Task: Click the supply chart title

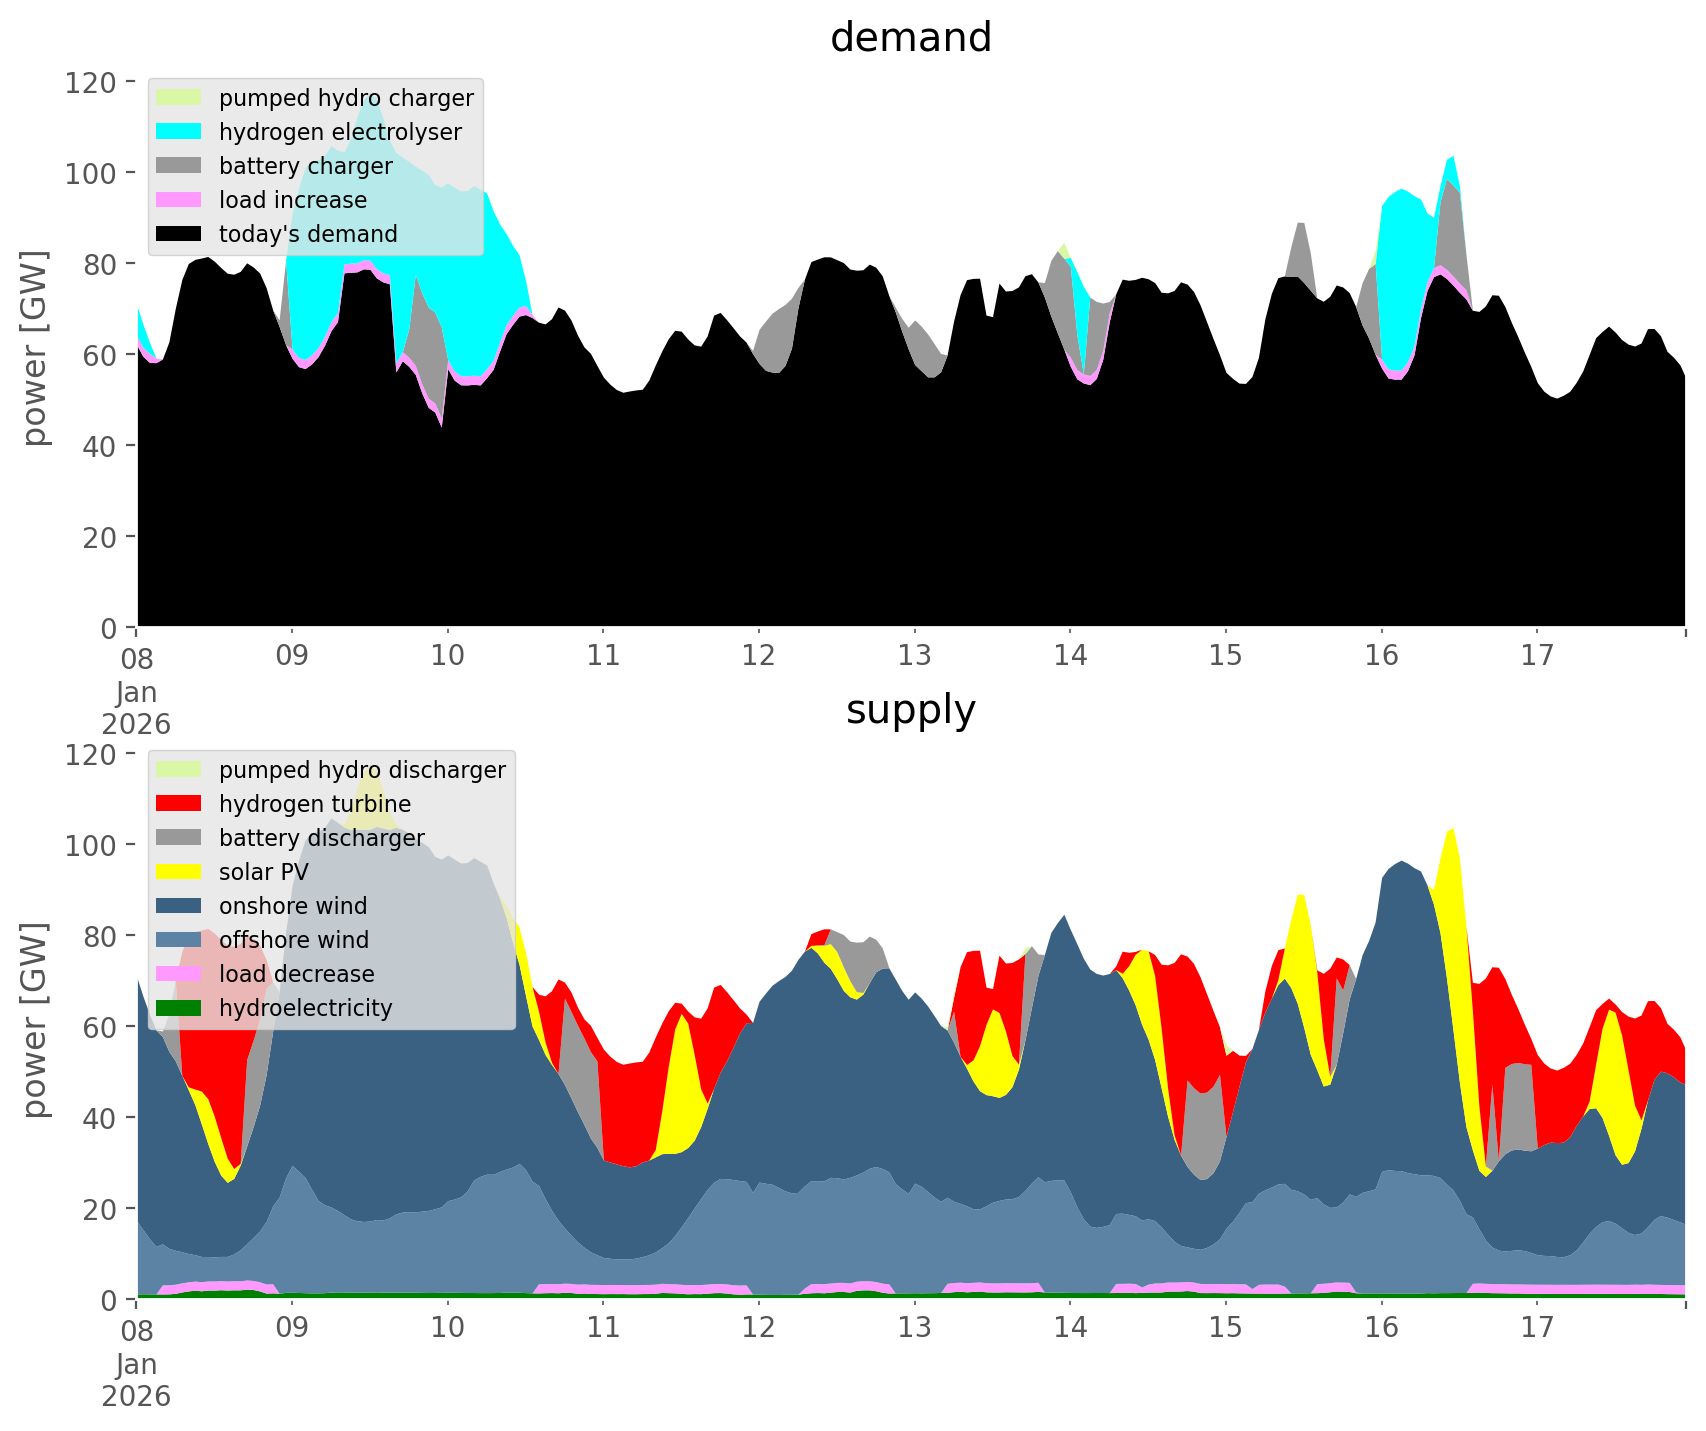Action: pos(910,710)
